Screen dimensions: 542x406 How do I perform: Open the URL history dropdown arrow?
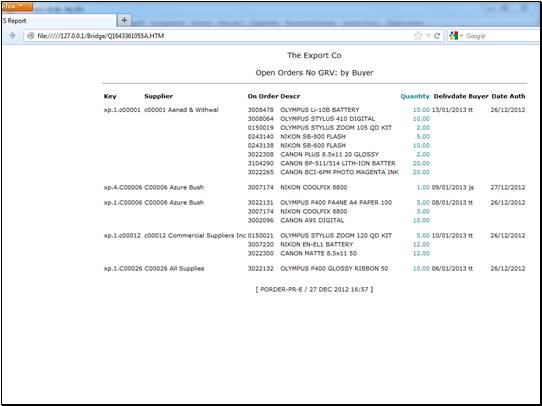tap(428, 36)
